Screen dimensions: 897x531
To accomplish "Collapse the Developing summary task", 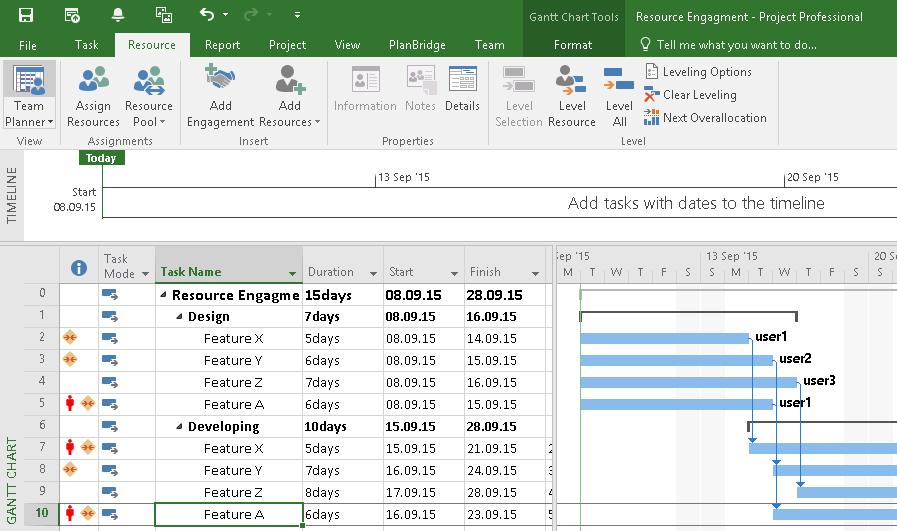I will [x=179, y=426].
